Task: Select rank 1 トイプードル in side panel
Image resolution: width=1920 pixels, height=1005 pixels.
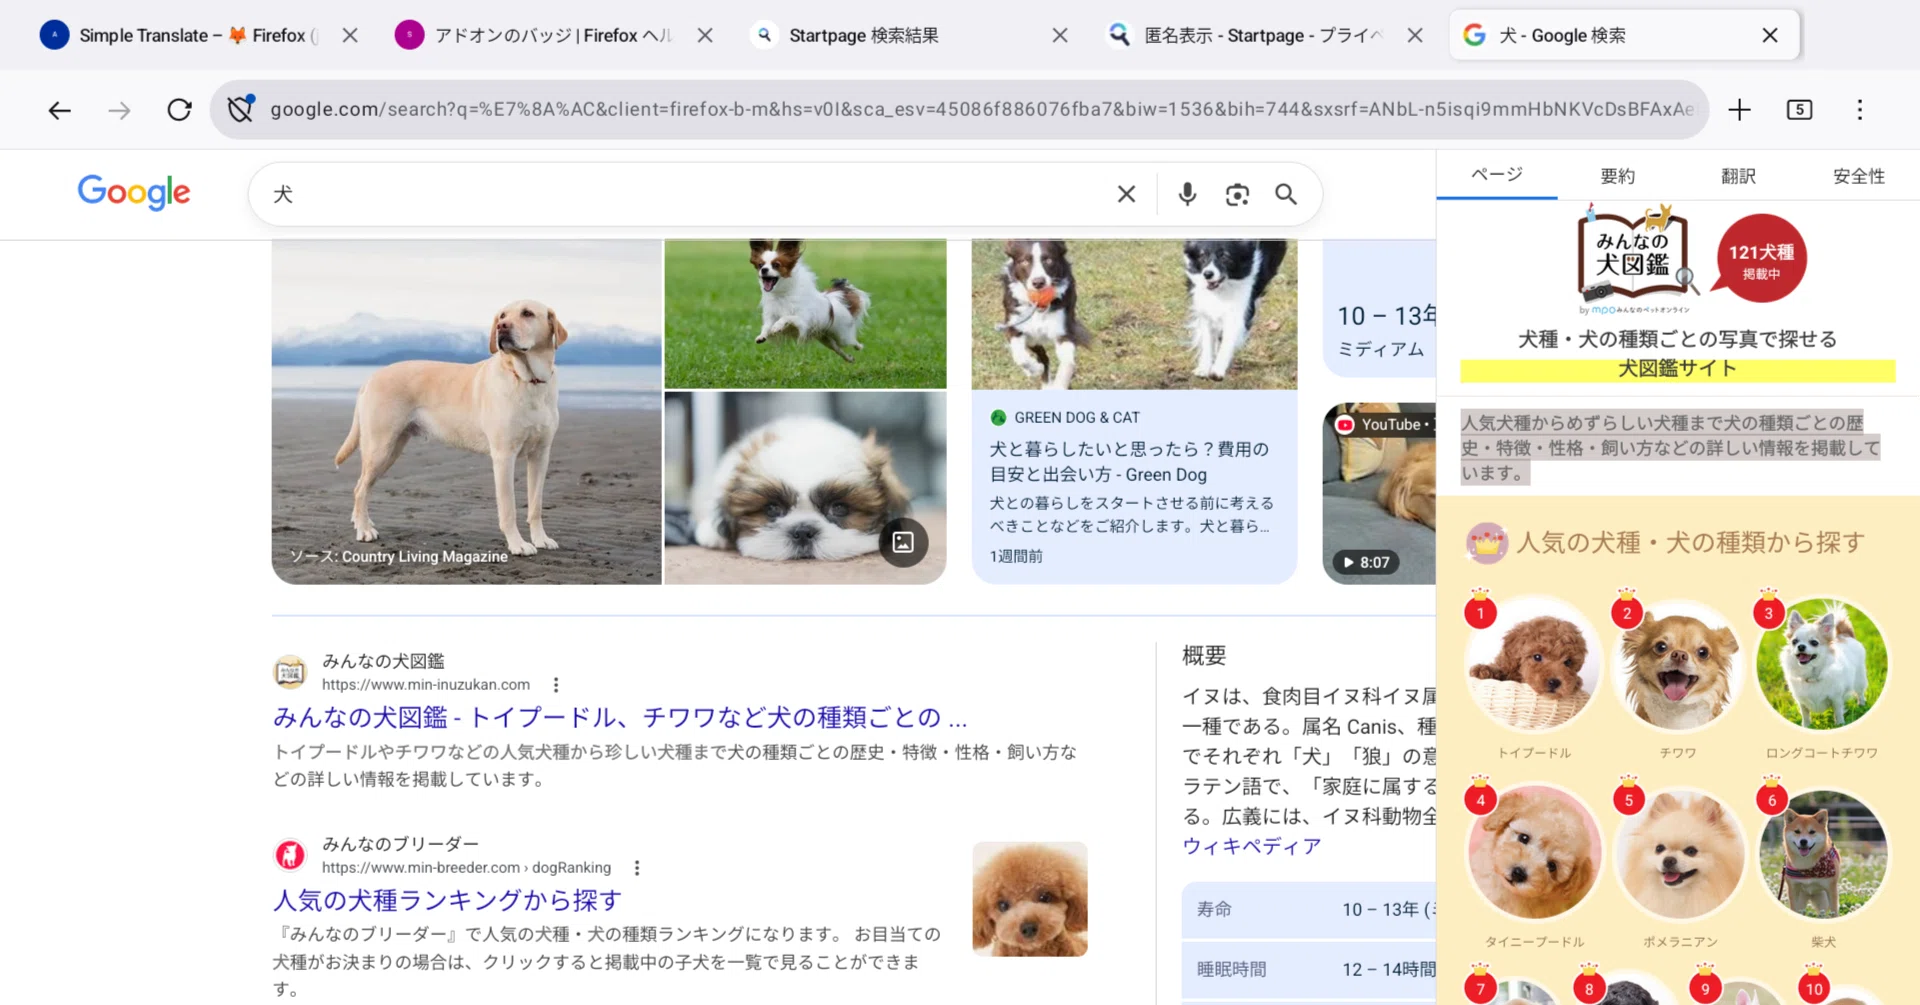Action: [x=1533, y=675]
